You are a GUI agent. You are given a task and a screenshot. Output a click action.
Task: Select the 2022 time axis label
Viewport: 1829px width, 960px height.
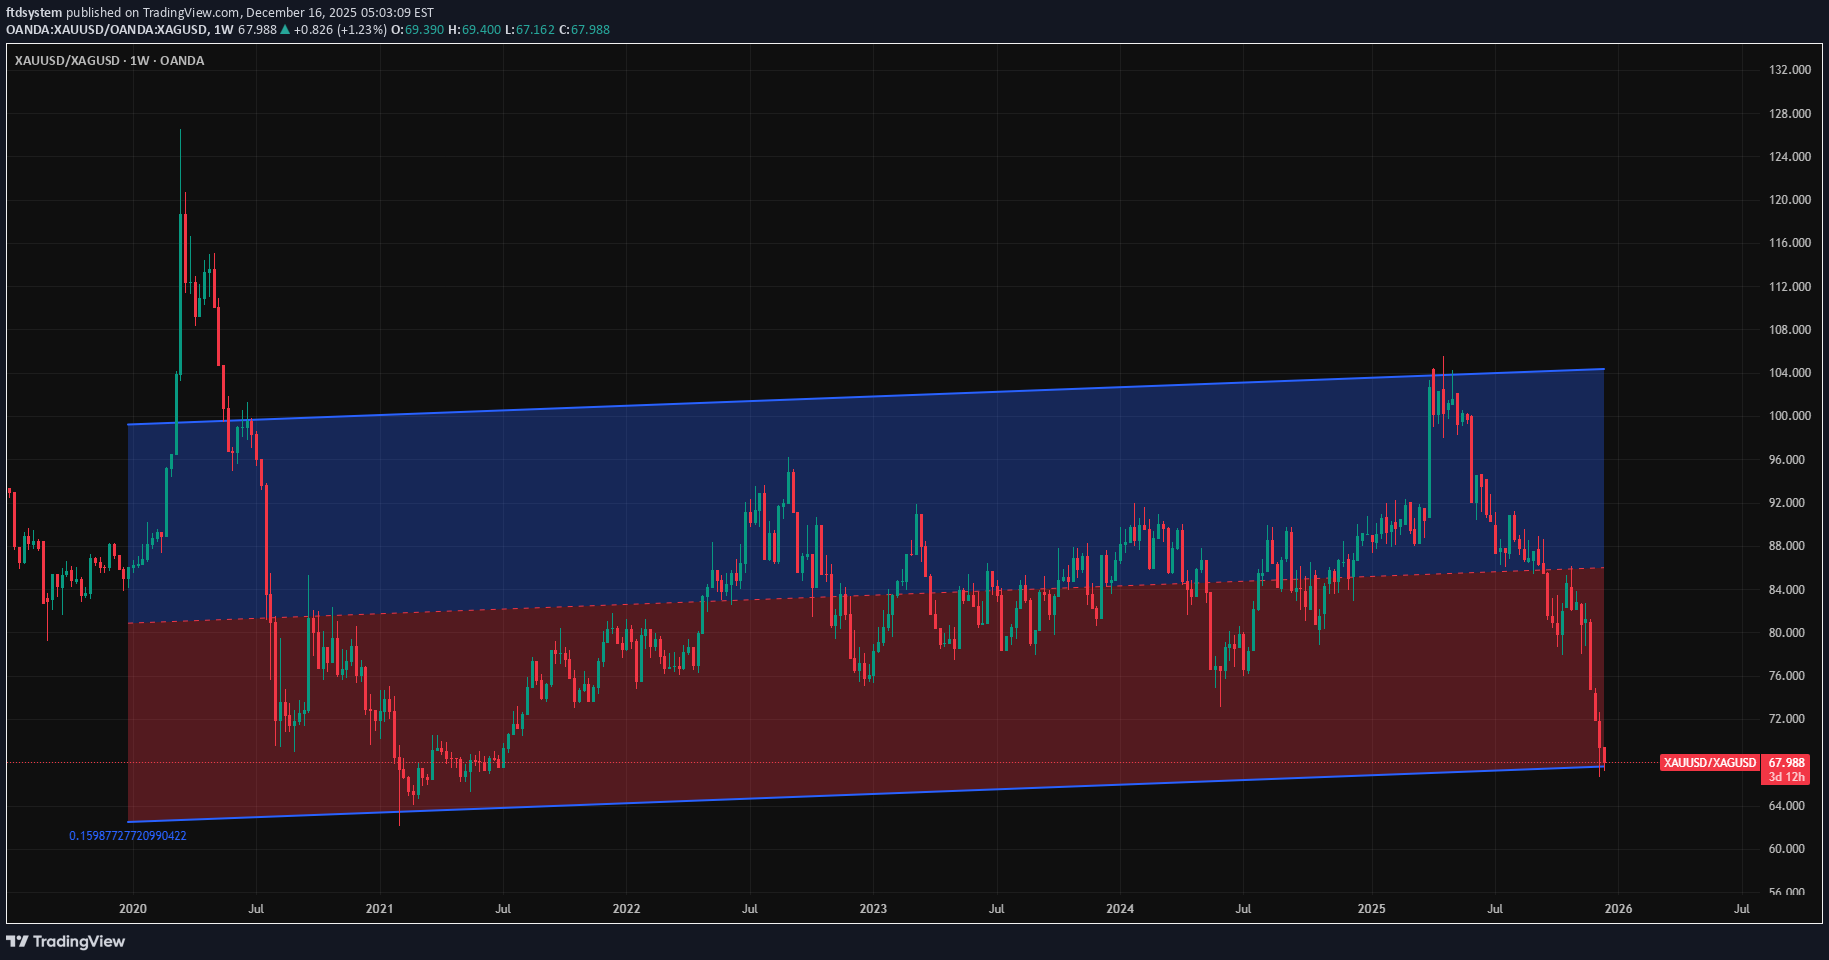point(626,909)
